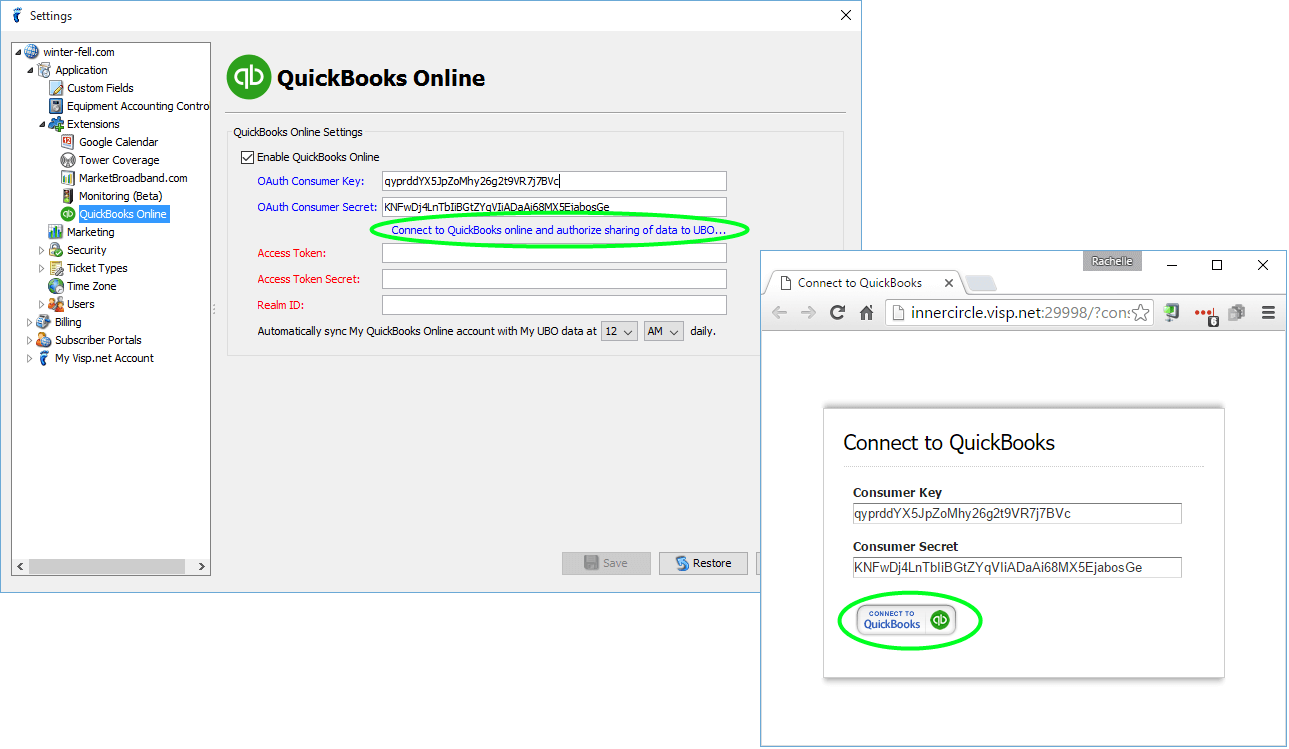
Task: Go back in the browser window
Action: pyautogui.click(x=780, y=313)
